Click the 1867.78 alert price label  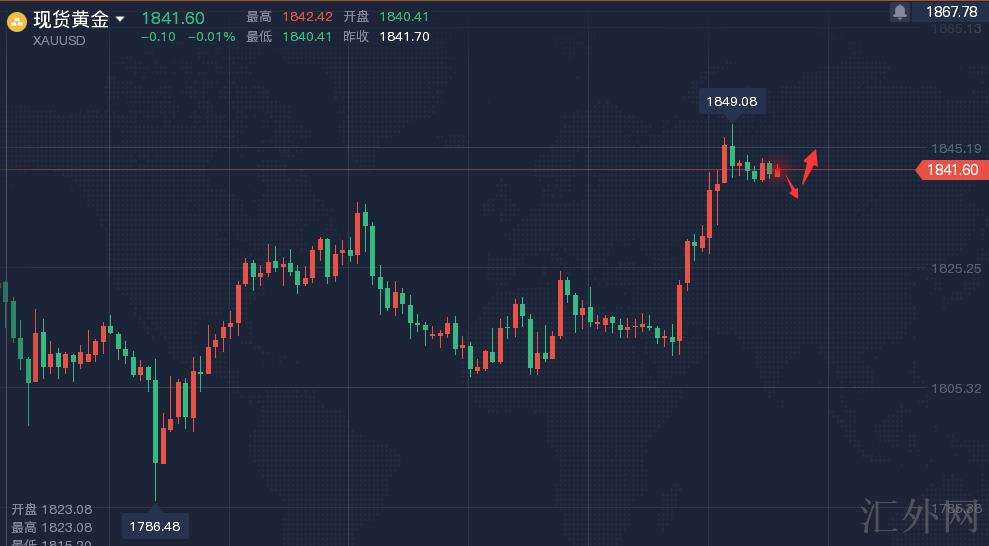click(x=951, y=12)
